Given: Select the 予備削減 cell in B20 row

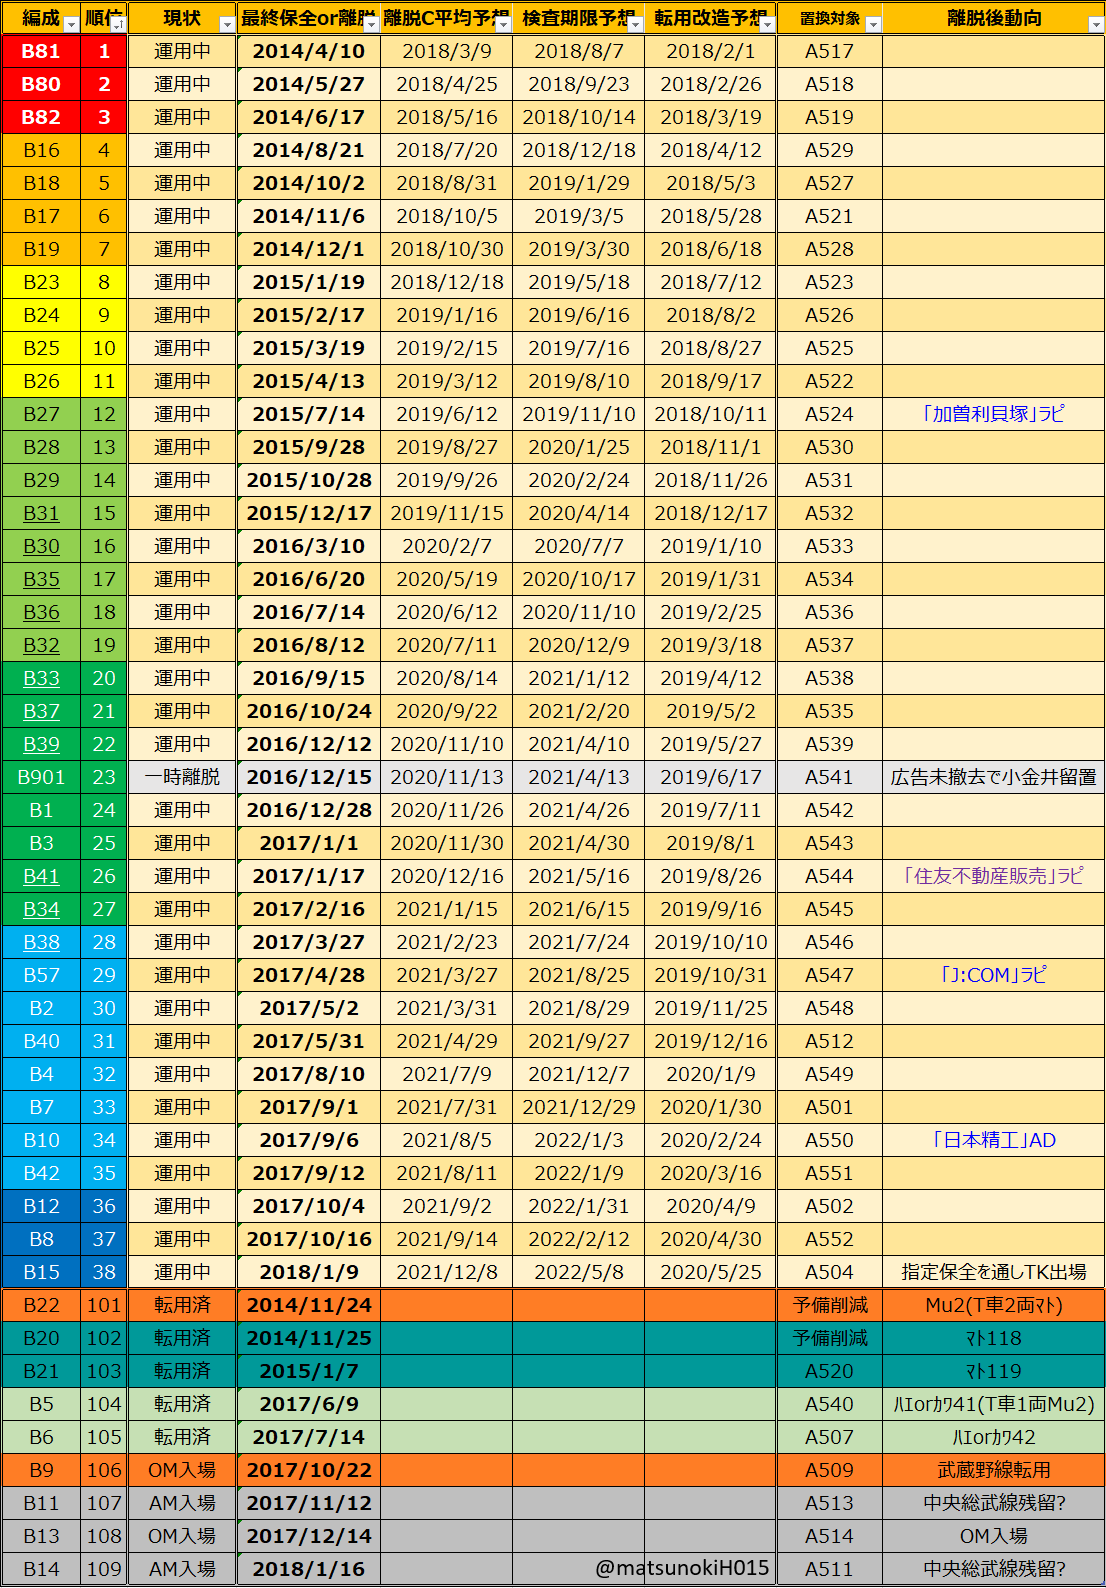Looking at the screenshot, I should click(830, 1338).
